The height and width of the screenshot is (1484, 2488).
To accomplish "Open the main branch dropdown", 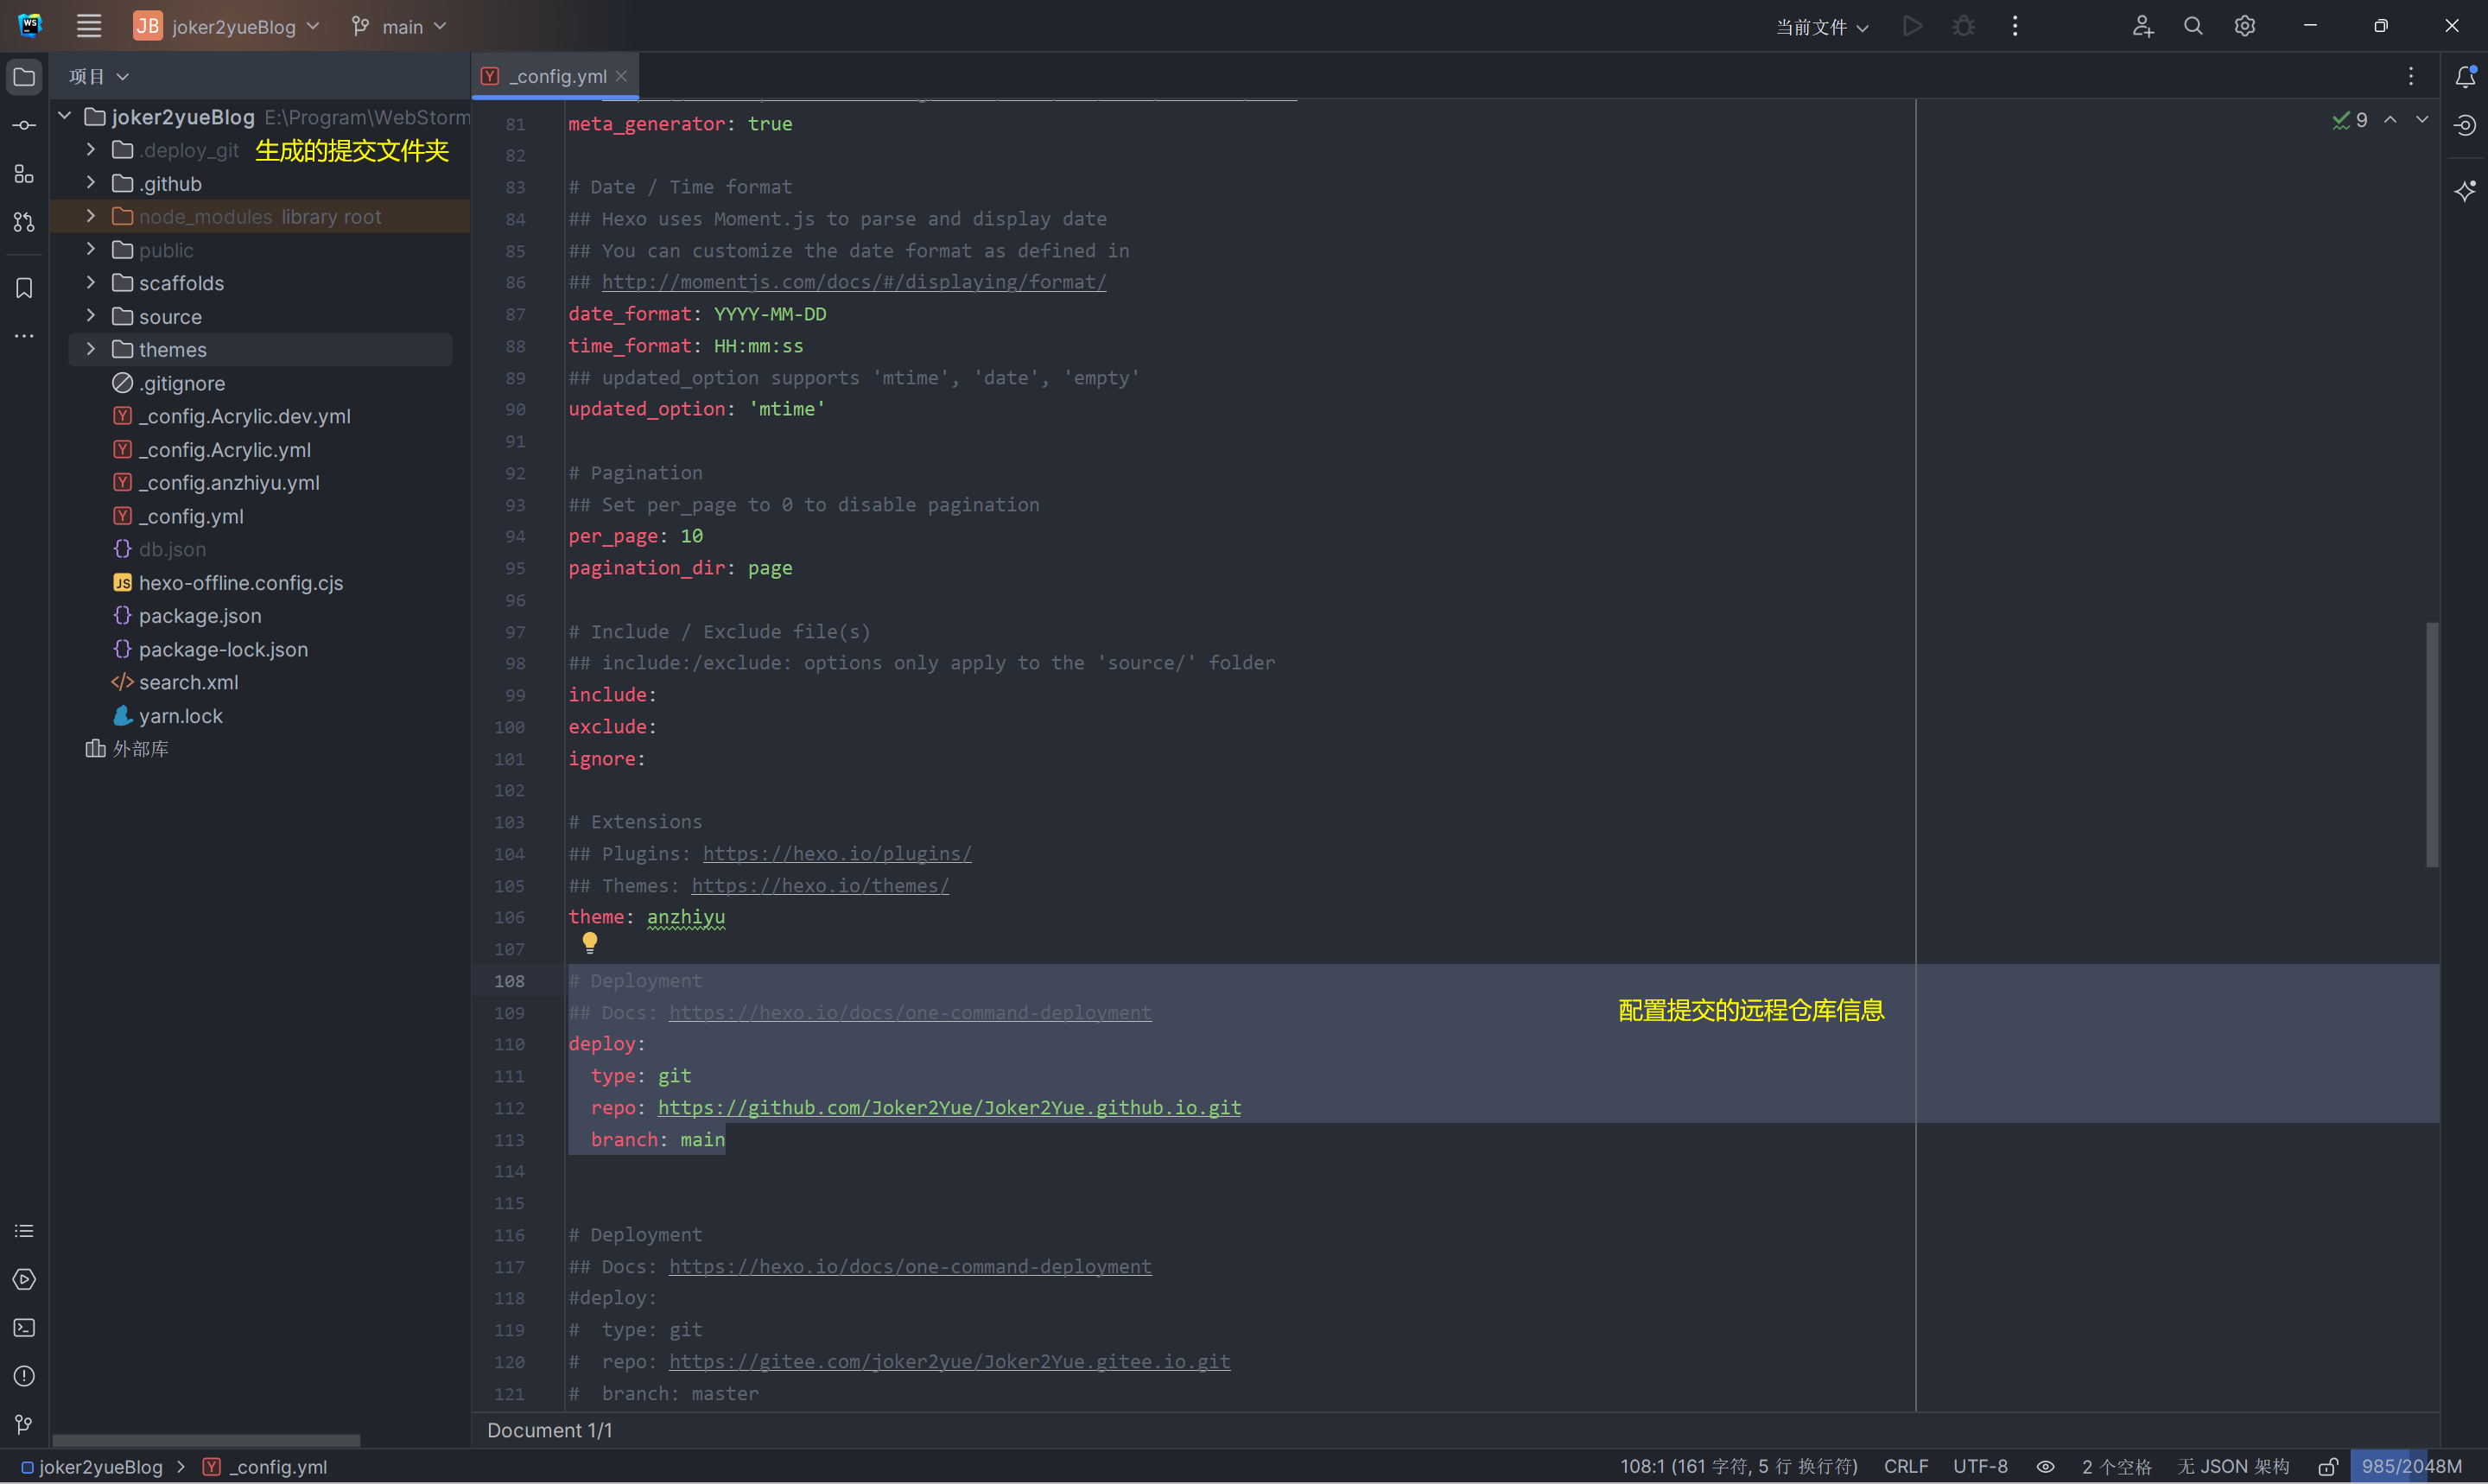I will tap(400, 27).
